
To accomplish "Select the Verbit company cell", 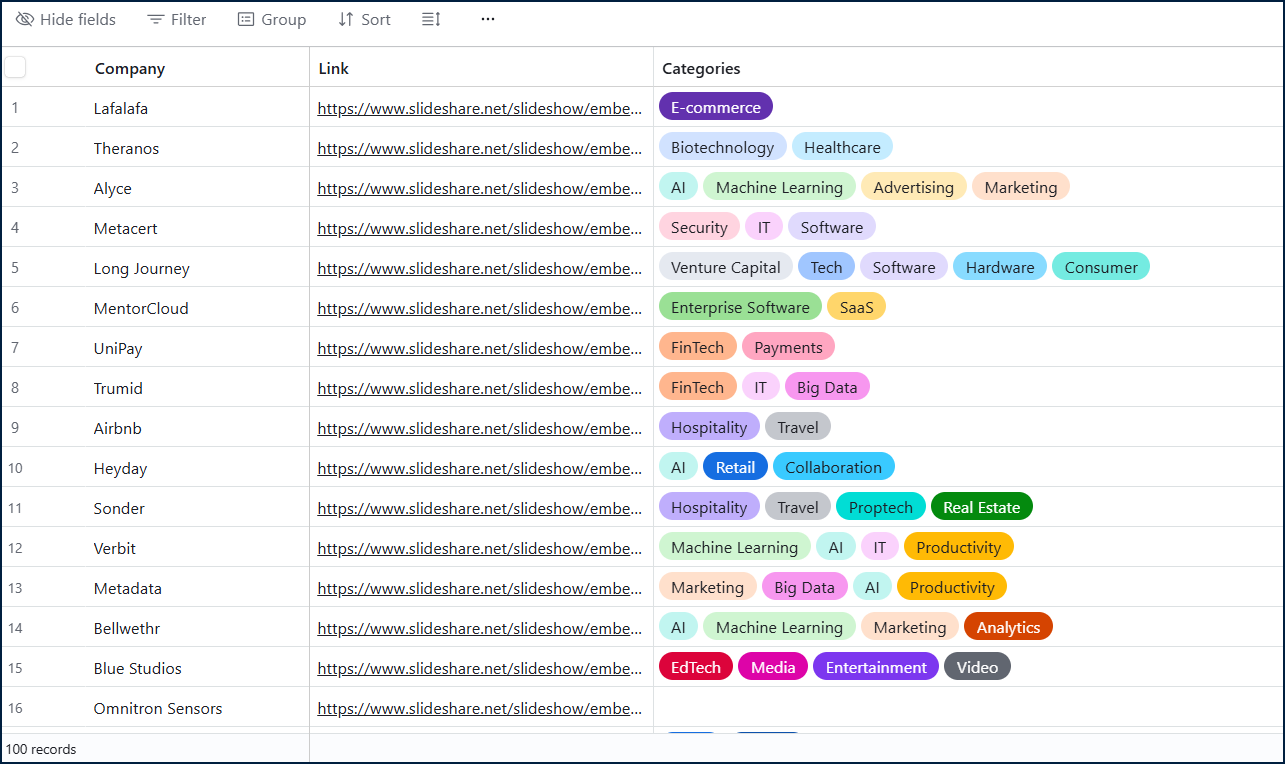I will click(x=197, y=548).
